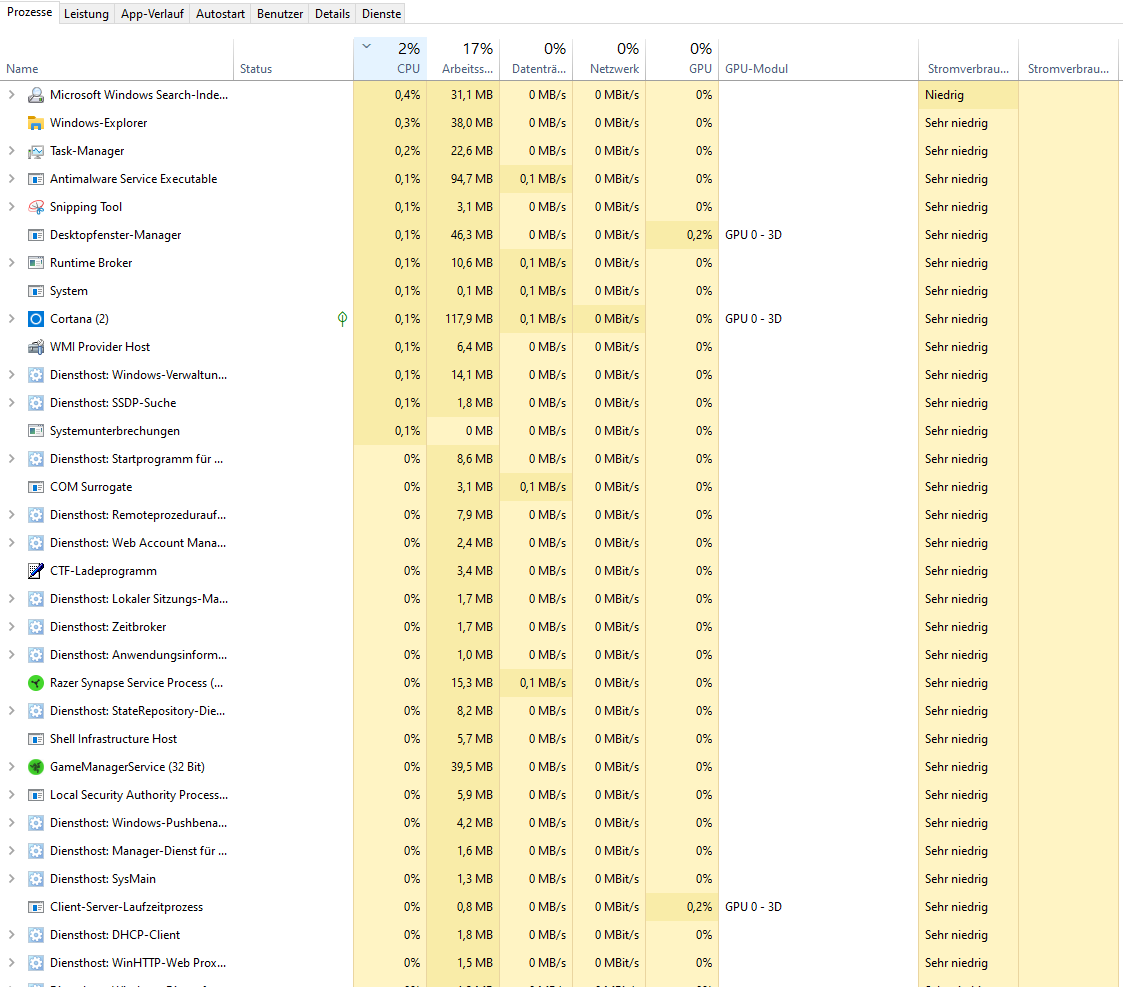Click the Microsoft Windows Search-Indexer process icon
1123x987 pixels.
[36, 95]
